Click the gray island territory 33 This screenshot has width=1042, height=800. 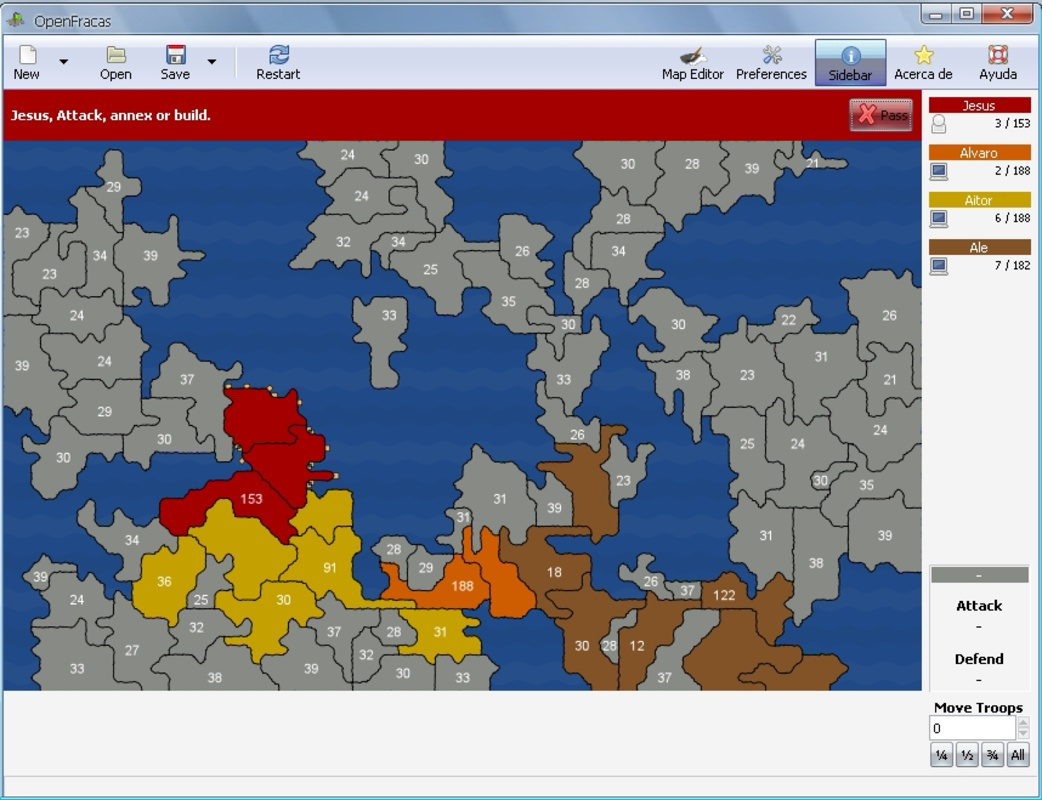click(x=389, y=316)
